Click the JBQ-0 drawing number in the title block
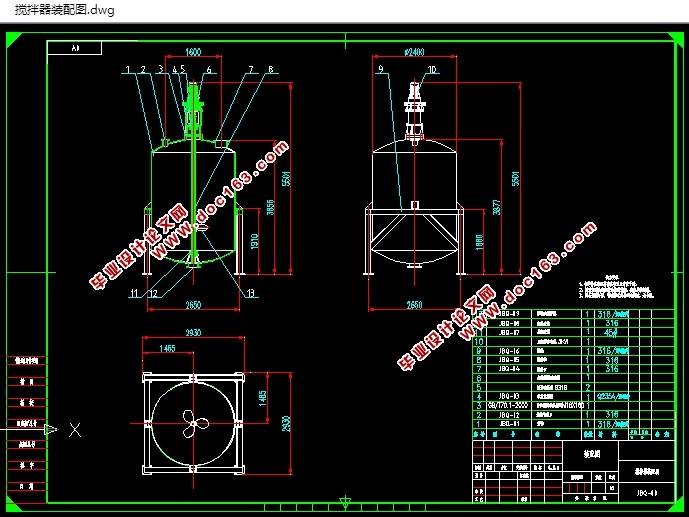Image resolution: width=689 pixels, height=517 pixels. point(646,493)
